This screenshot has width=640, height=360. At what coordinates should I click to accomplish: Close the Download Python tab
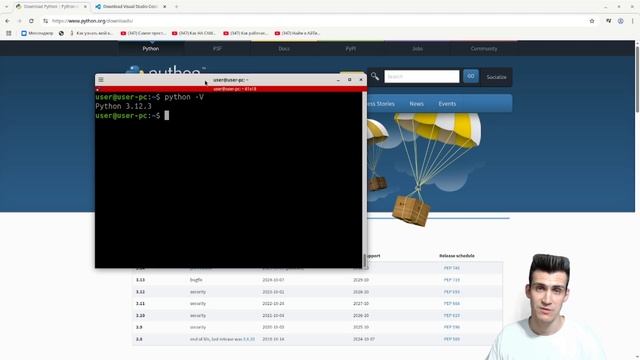click(x=85, y=7)
